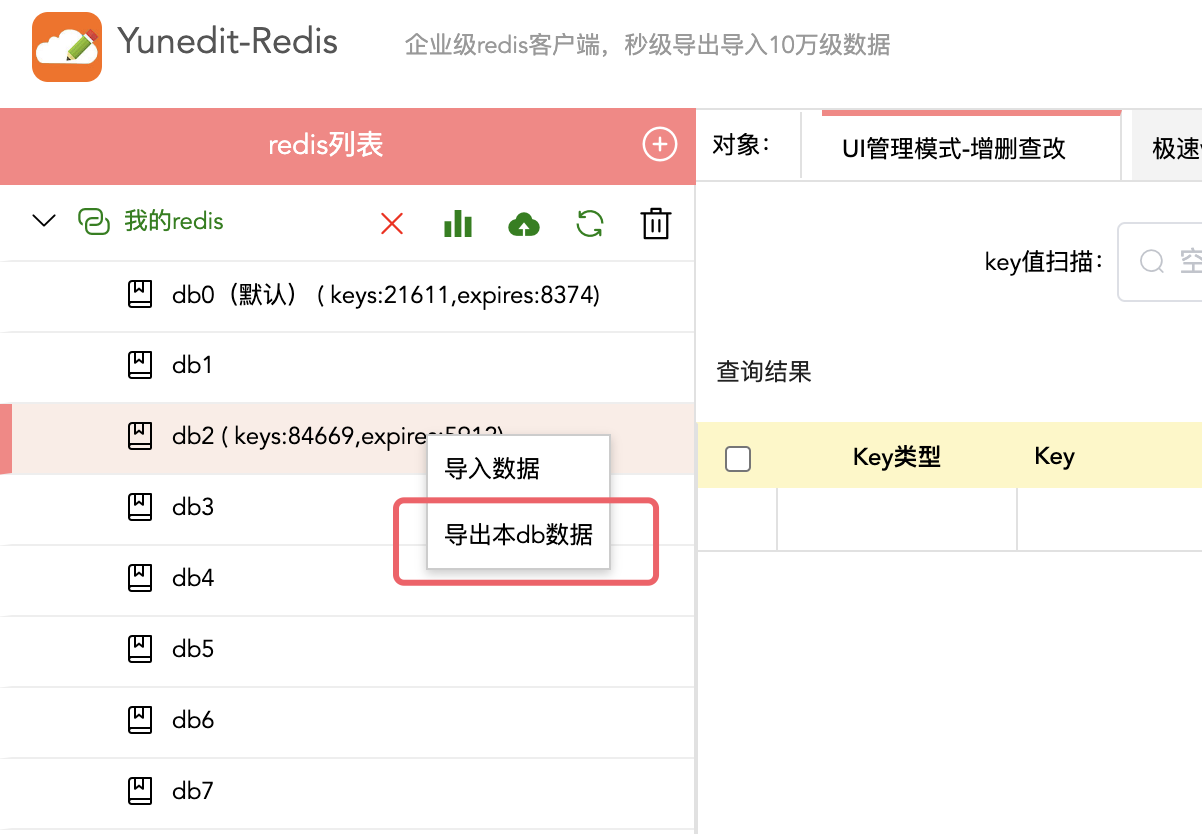
Task: Select the db7 database row
Action: point(347,792)
